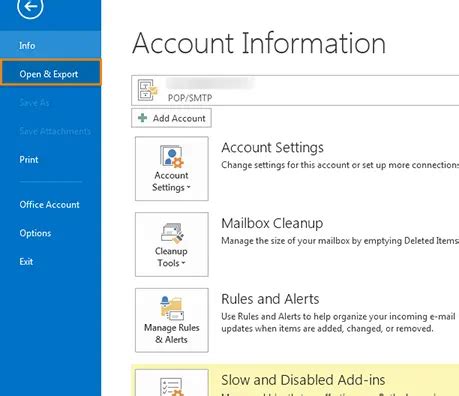Open Office Account page
Image resolution: width=459 pixels, height=396 pixels.
pyautogui.click(x=49, y=204)
